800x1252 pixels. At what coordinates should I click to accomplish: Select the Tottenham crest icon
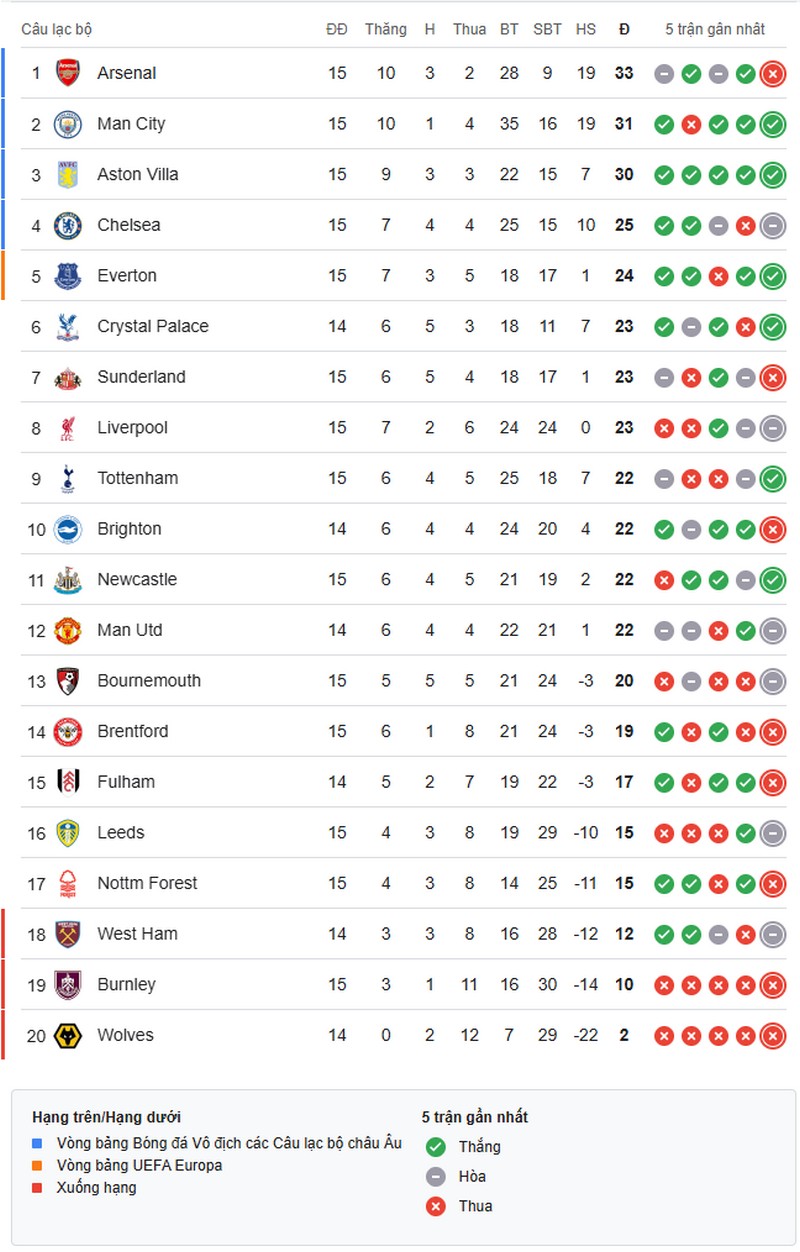tap(67, 478)
